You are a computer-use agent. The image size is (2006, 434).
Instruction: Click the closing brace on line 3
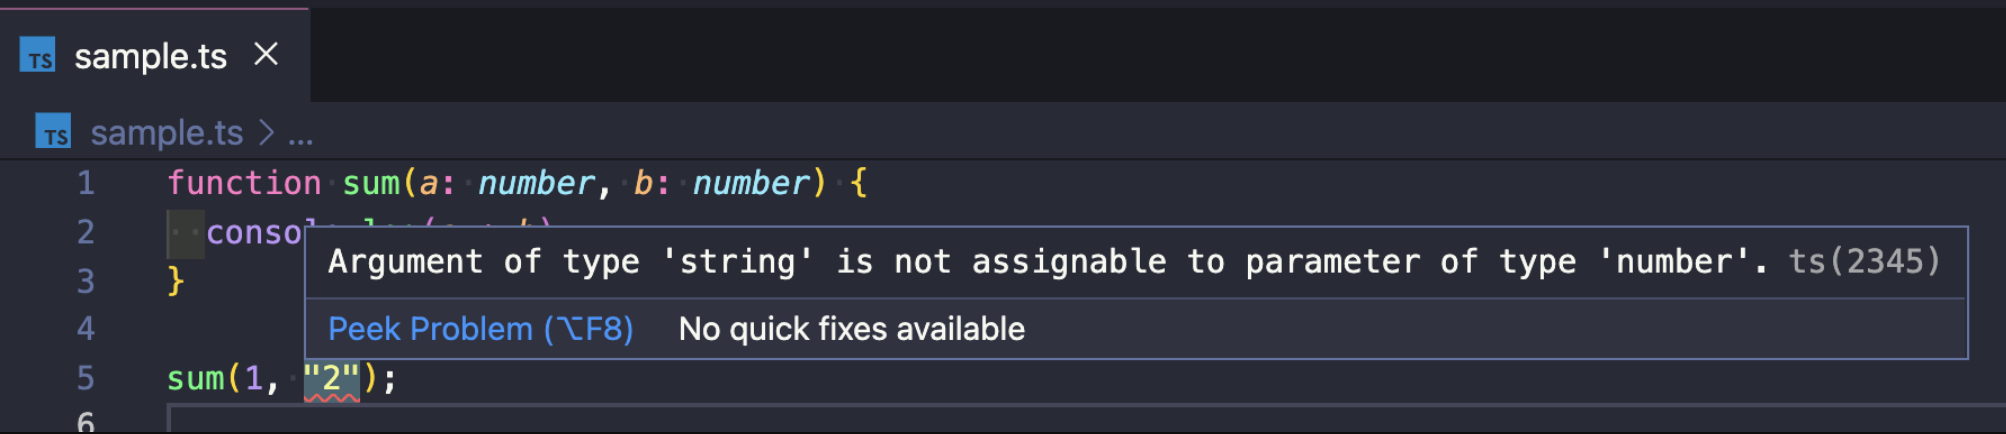point(176,281)
